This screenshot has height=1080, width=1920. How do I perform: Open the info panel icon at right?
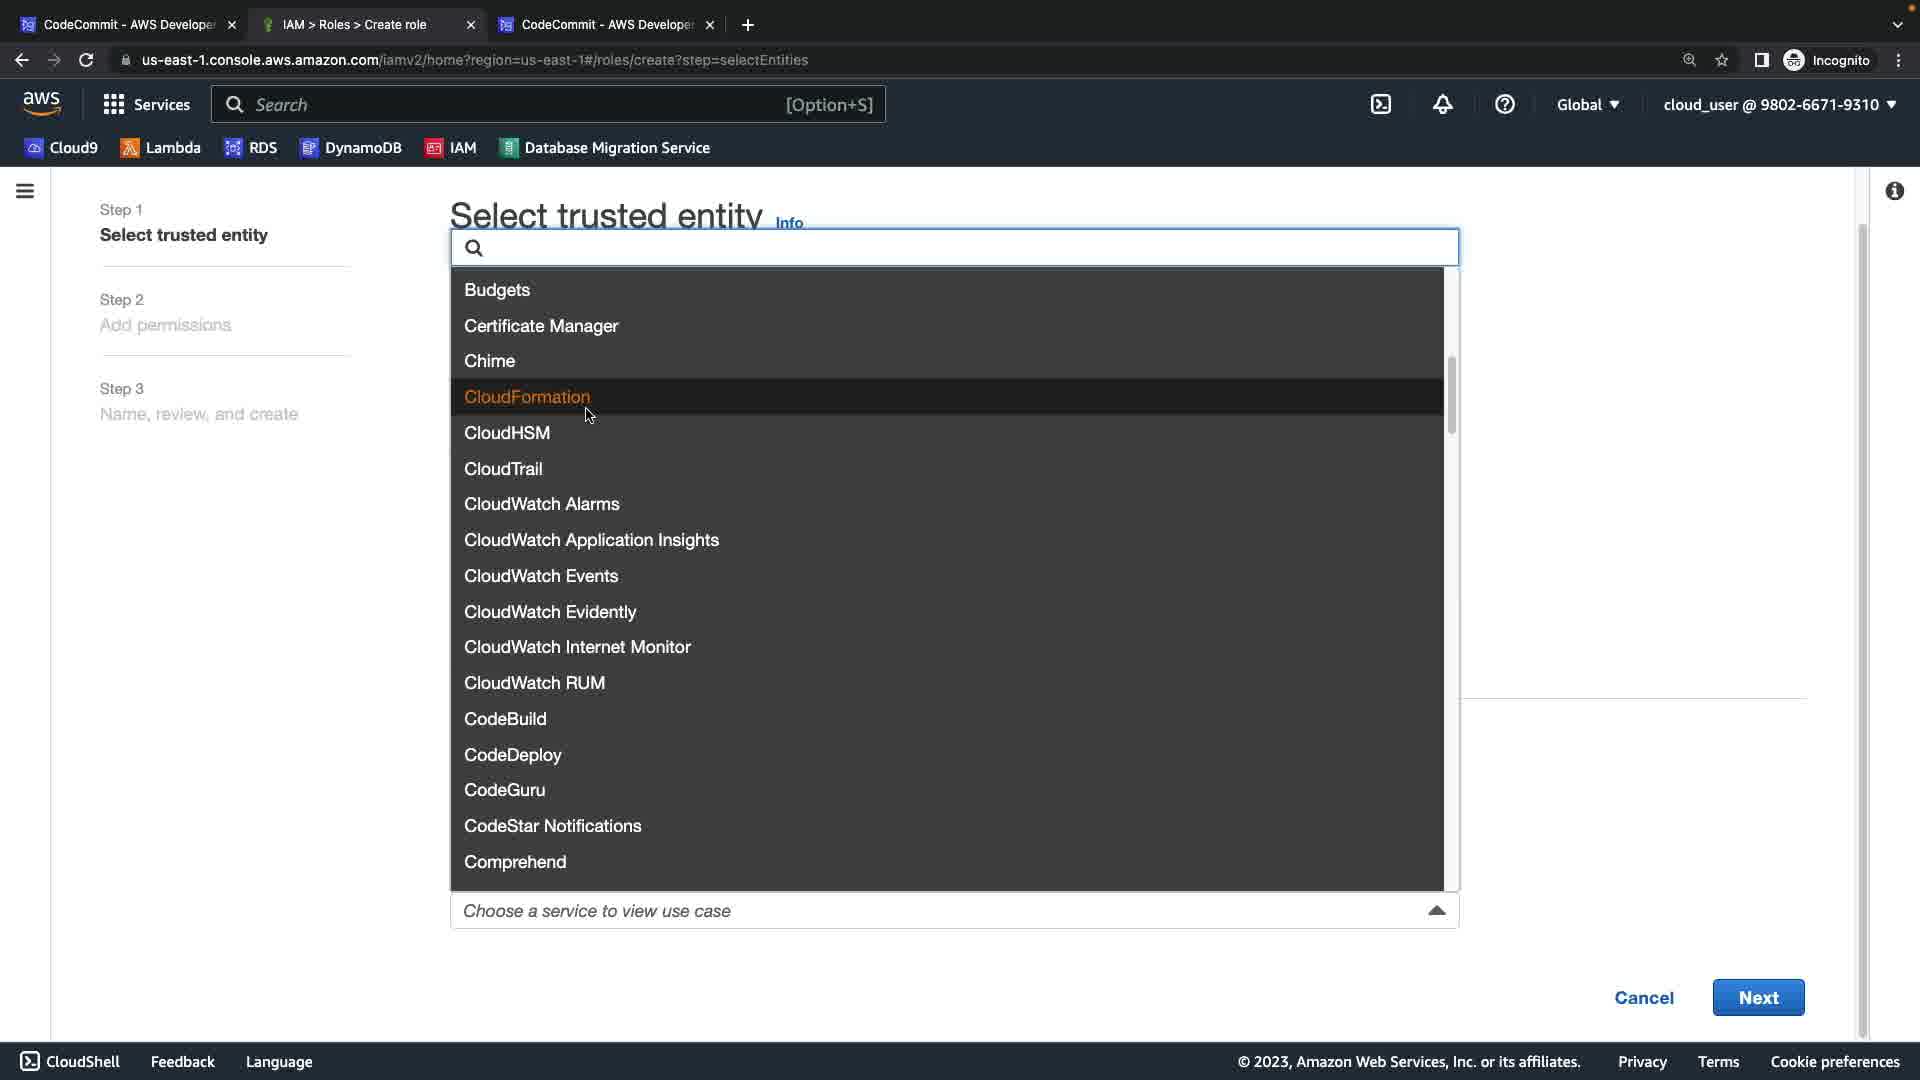(x=1894, y=191)
